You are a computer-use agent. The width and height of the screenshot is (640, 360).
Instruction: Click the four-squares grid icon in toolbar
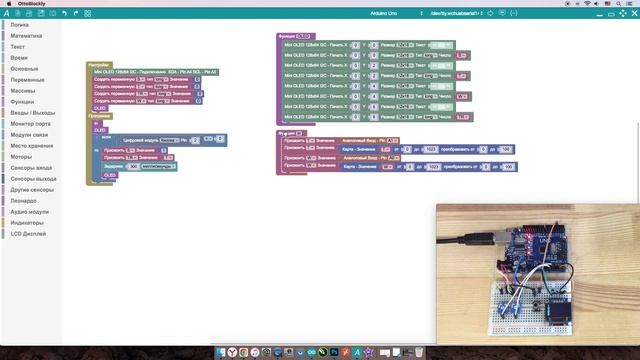[x=87, y=13]
